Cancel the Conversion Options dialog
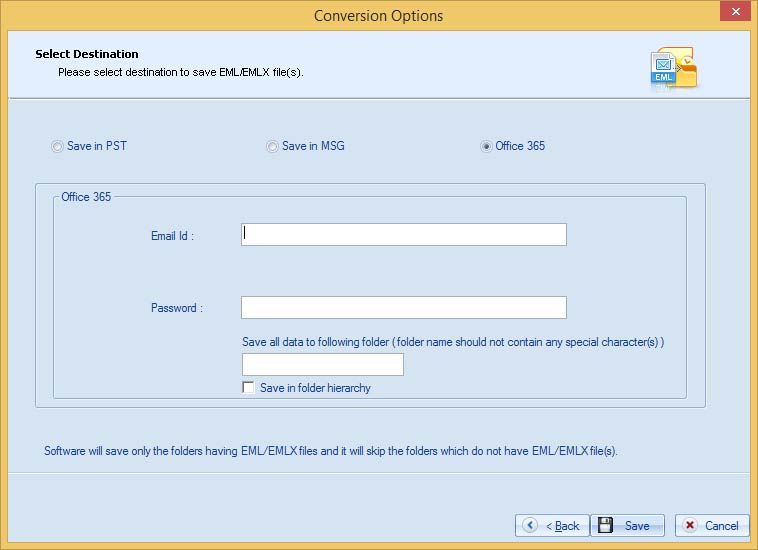 click(712, 525)
